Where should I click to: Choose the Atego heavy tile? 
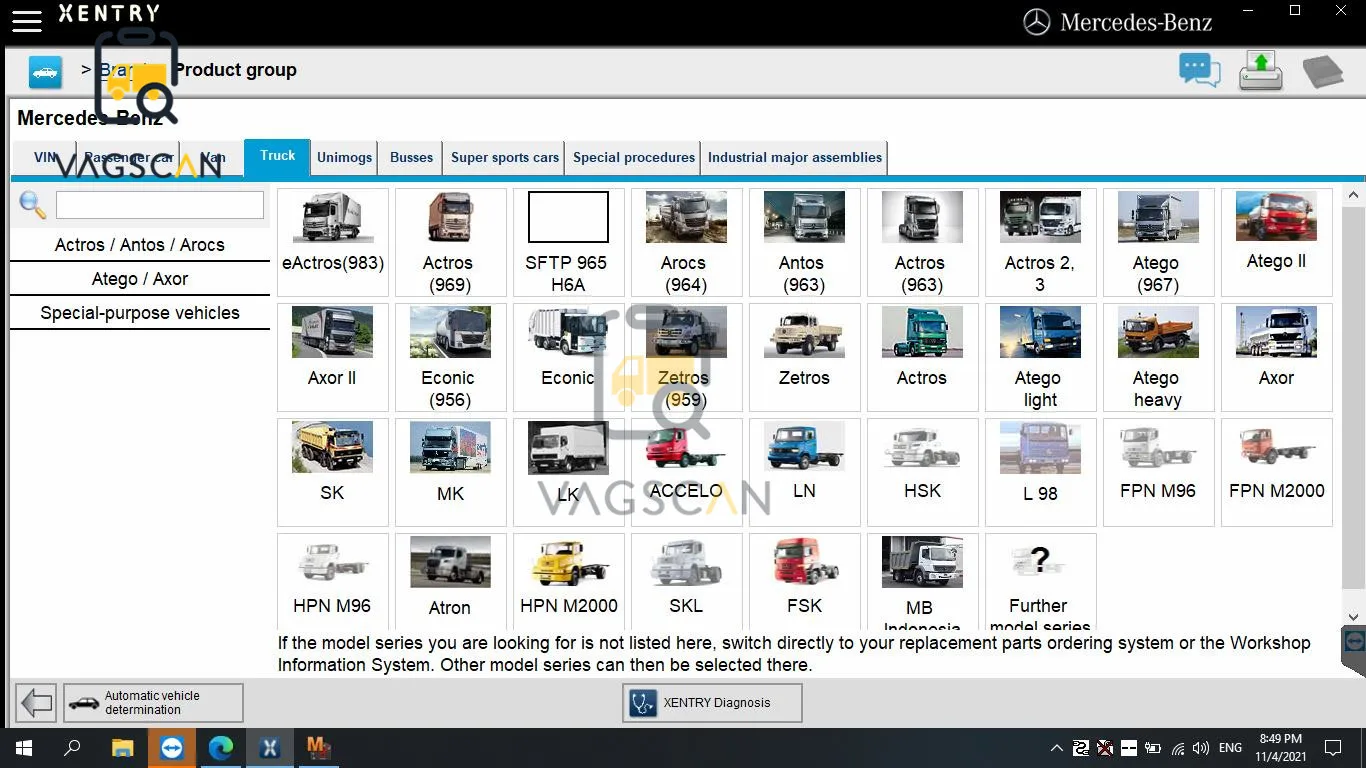pyautogui.click(x=1159, y=357)
